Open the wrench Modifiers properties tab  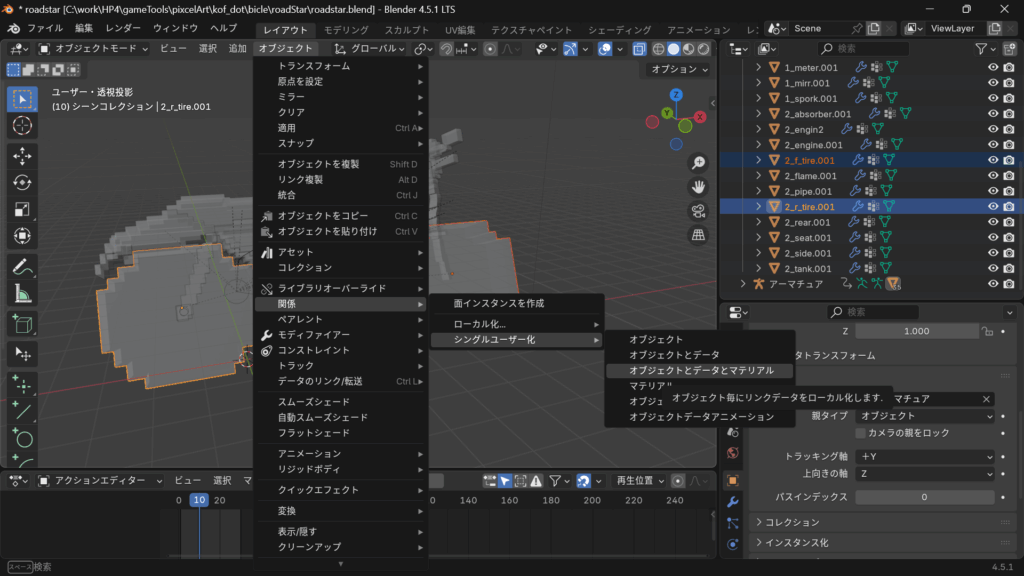[x=733, y=501]
